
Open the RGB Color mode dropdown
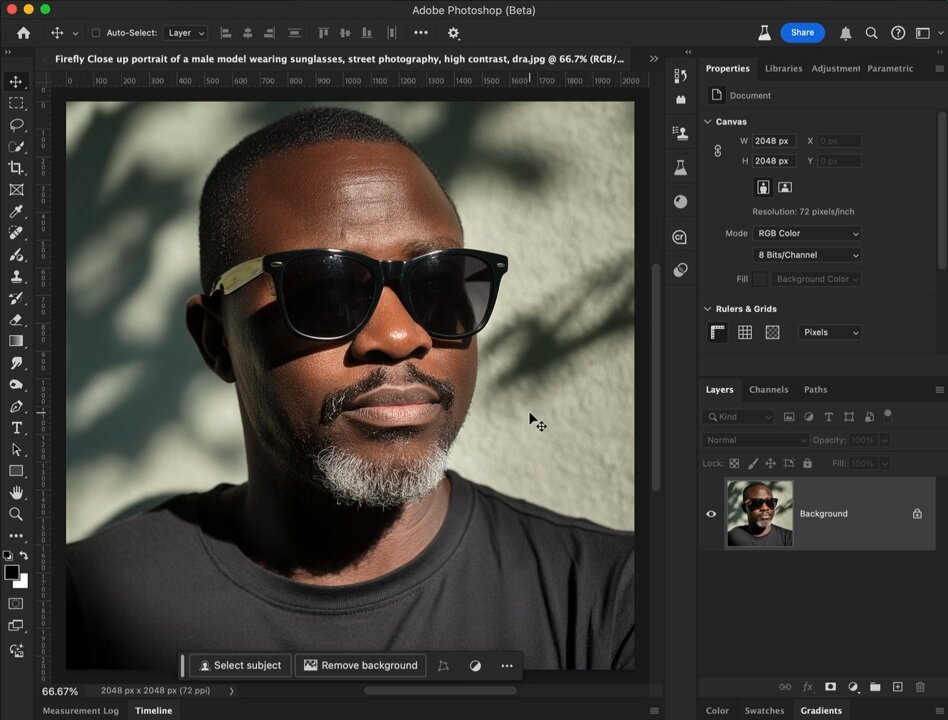pyautogui.click(x=807, y=233)
